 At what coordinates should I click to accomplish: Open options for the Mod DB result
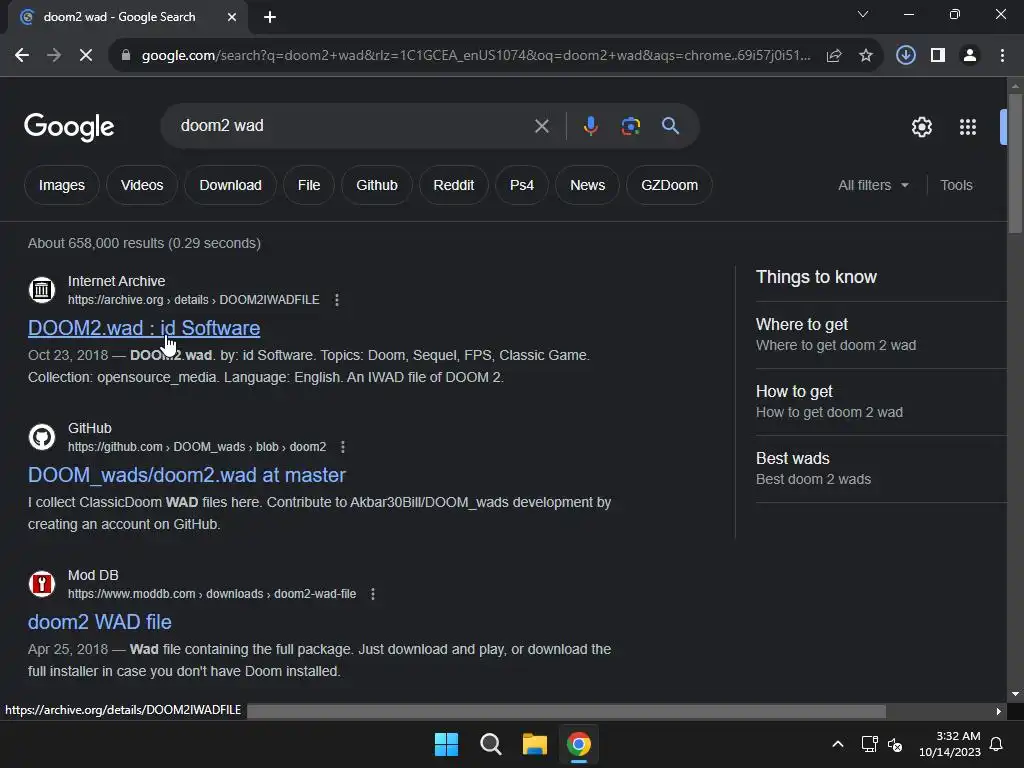coord(373,594)
